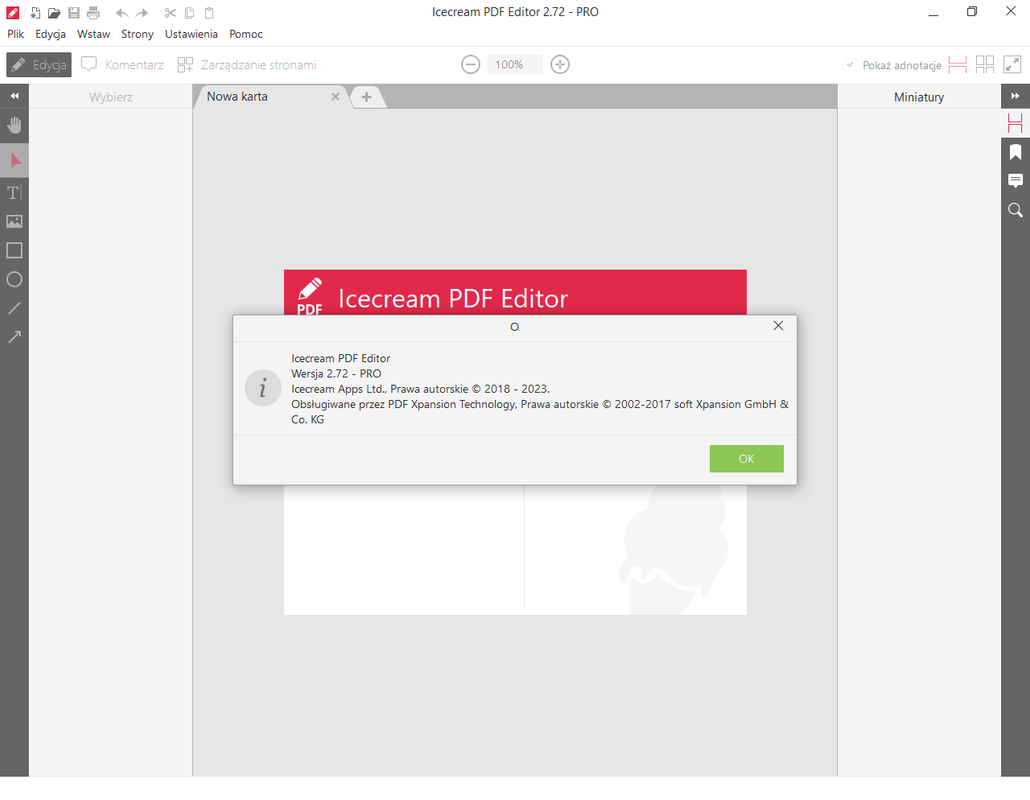Select the Line drawing tool
The image size is (1030, 800).
[14, 308]
